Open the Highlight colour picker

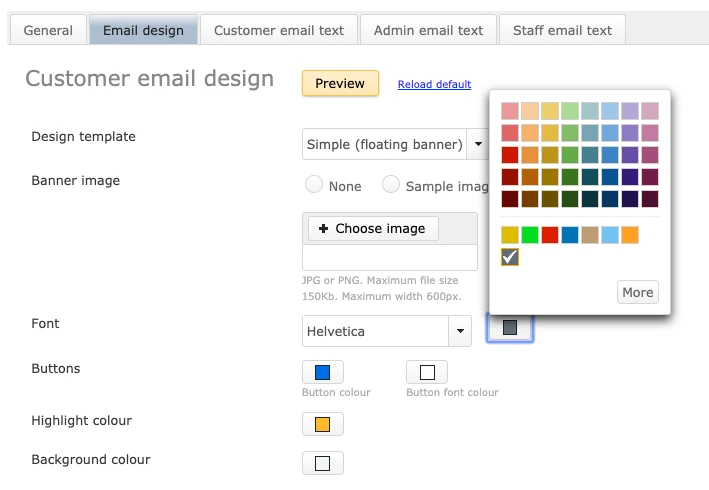click(x=322, y=425)
